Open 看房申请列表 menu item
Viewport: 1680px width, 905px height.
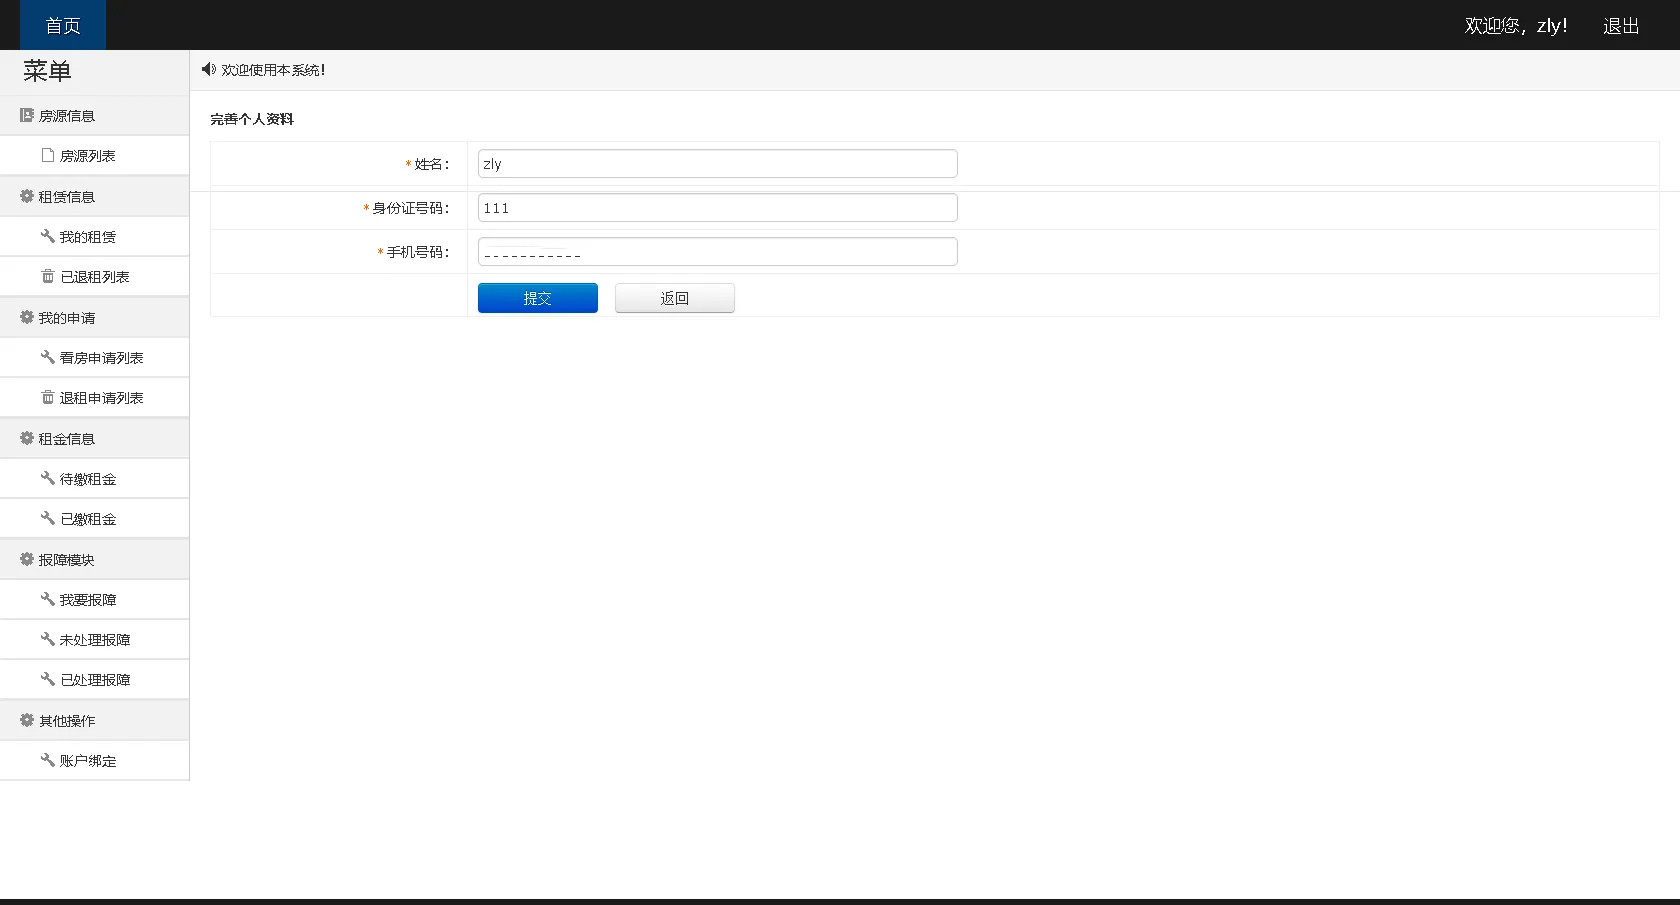pyautogui.click(x=94, y=358)
